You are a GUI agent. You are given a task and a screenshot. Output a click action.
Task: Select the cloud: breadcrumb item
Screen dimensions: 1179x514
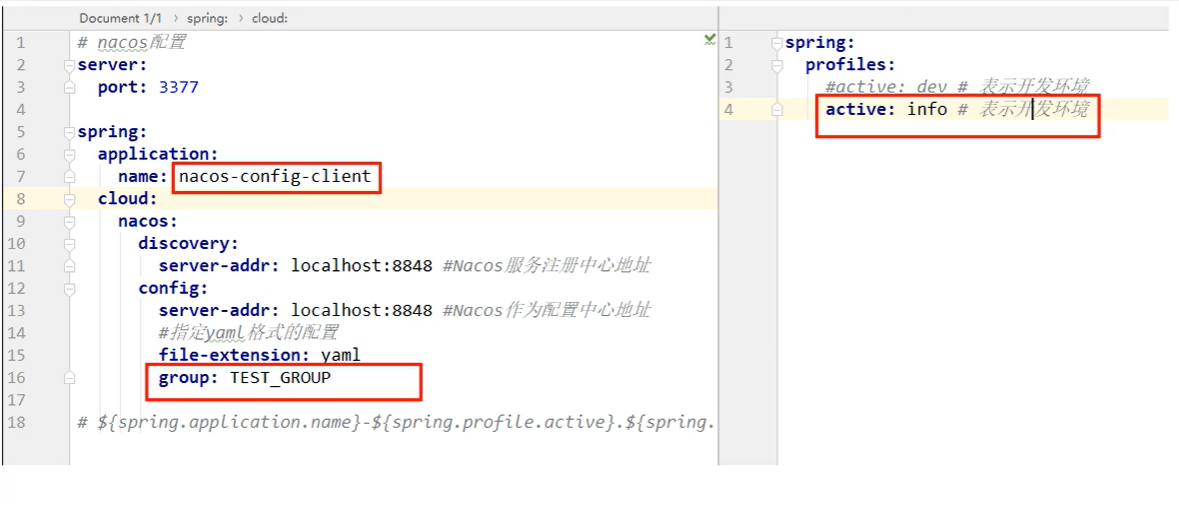coord(269,17)
